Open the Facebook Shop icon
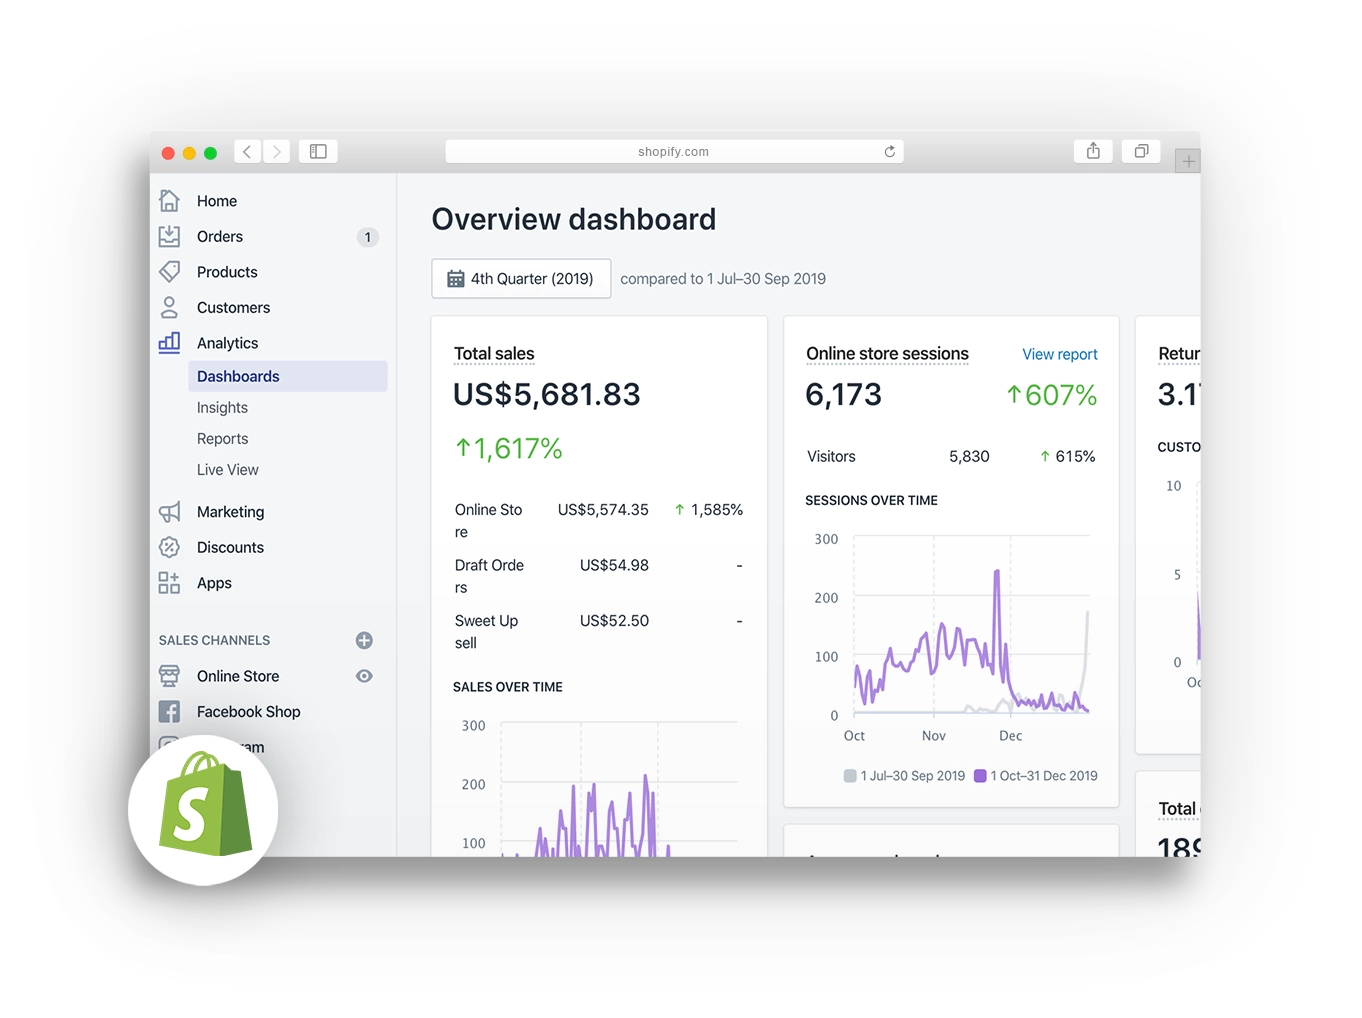 169,712
